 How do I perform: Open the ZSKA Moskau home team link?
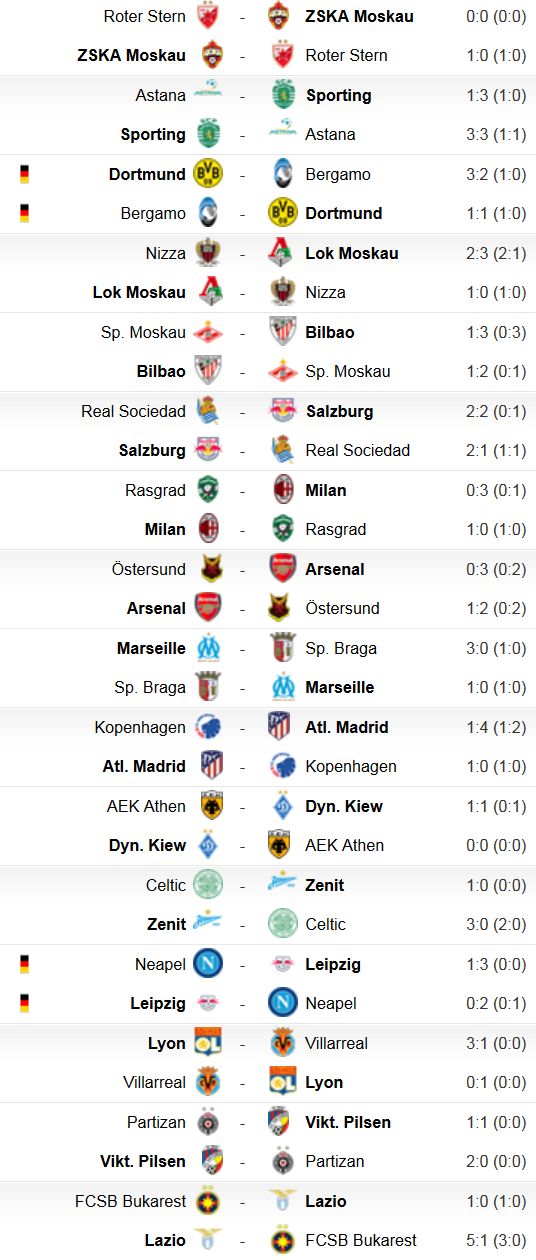click(x=131, y=55)
